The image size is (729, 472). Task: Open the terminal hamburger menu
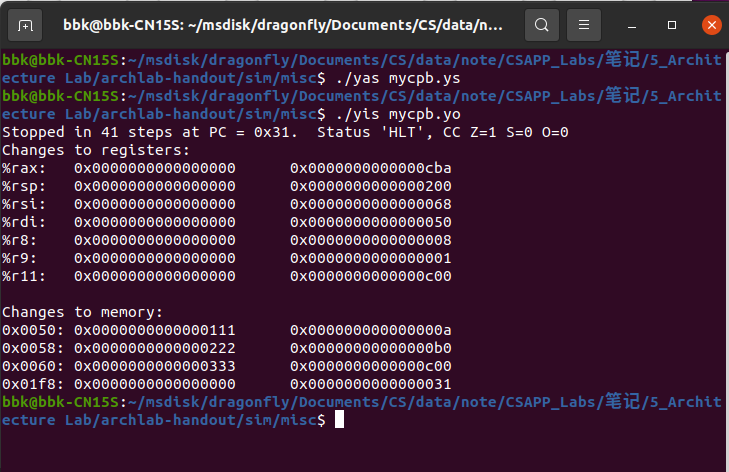(x=587, y=24)
